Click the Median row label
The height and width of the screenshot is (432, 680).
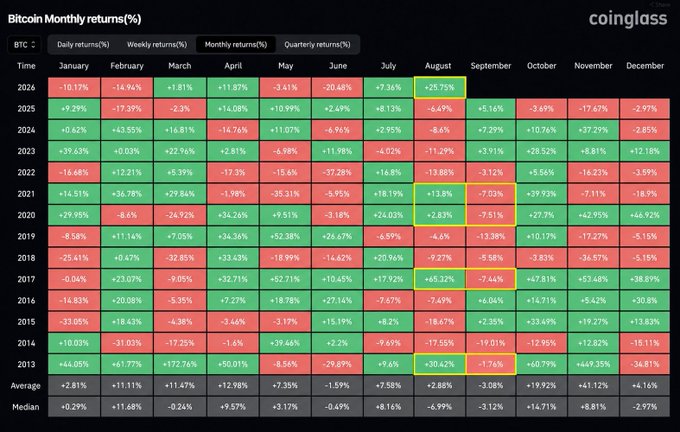coord(26,407)
